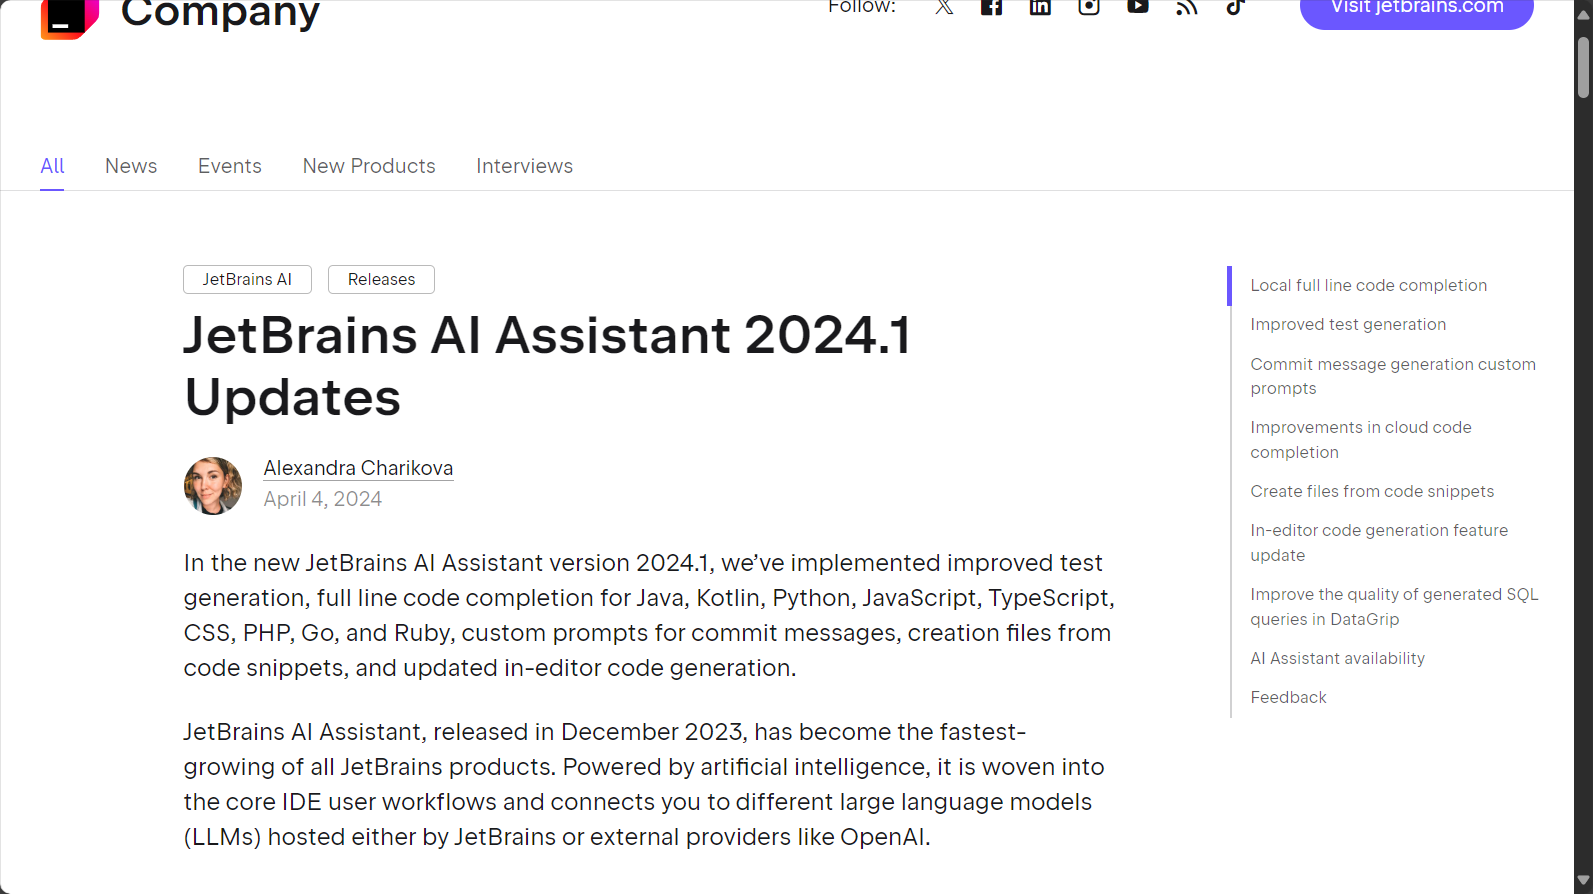1593x894 pixels.
Task: Jump to AI Assistant availability section
Action: pos(1337,658)
